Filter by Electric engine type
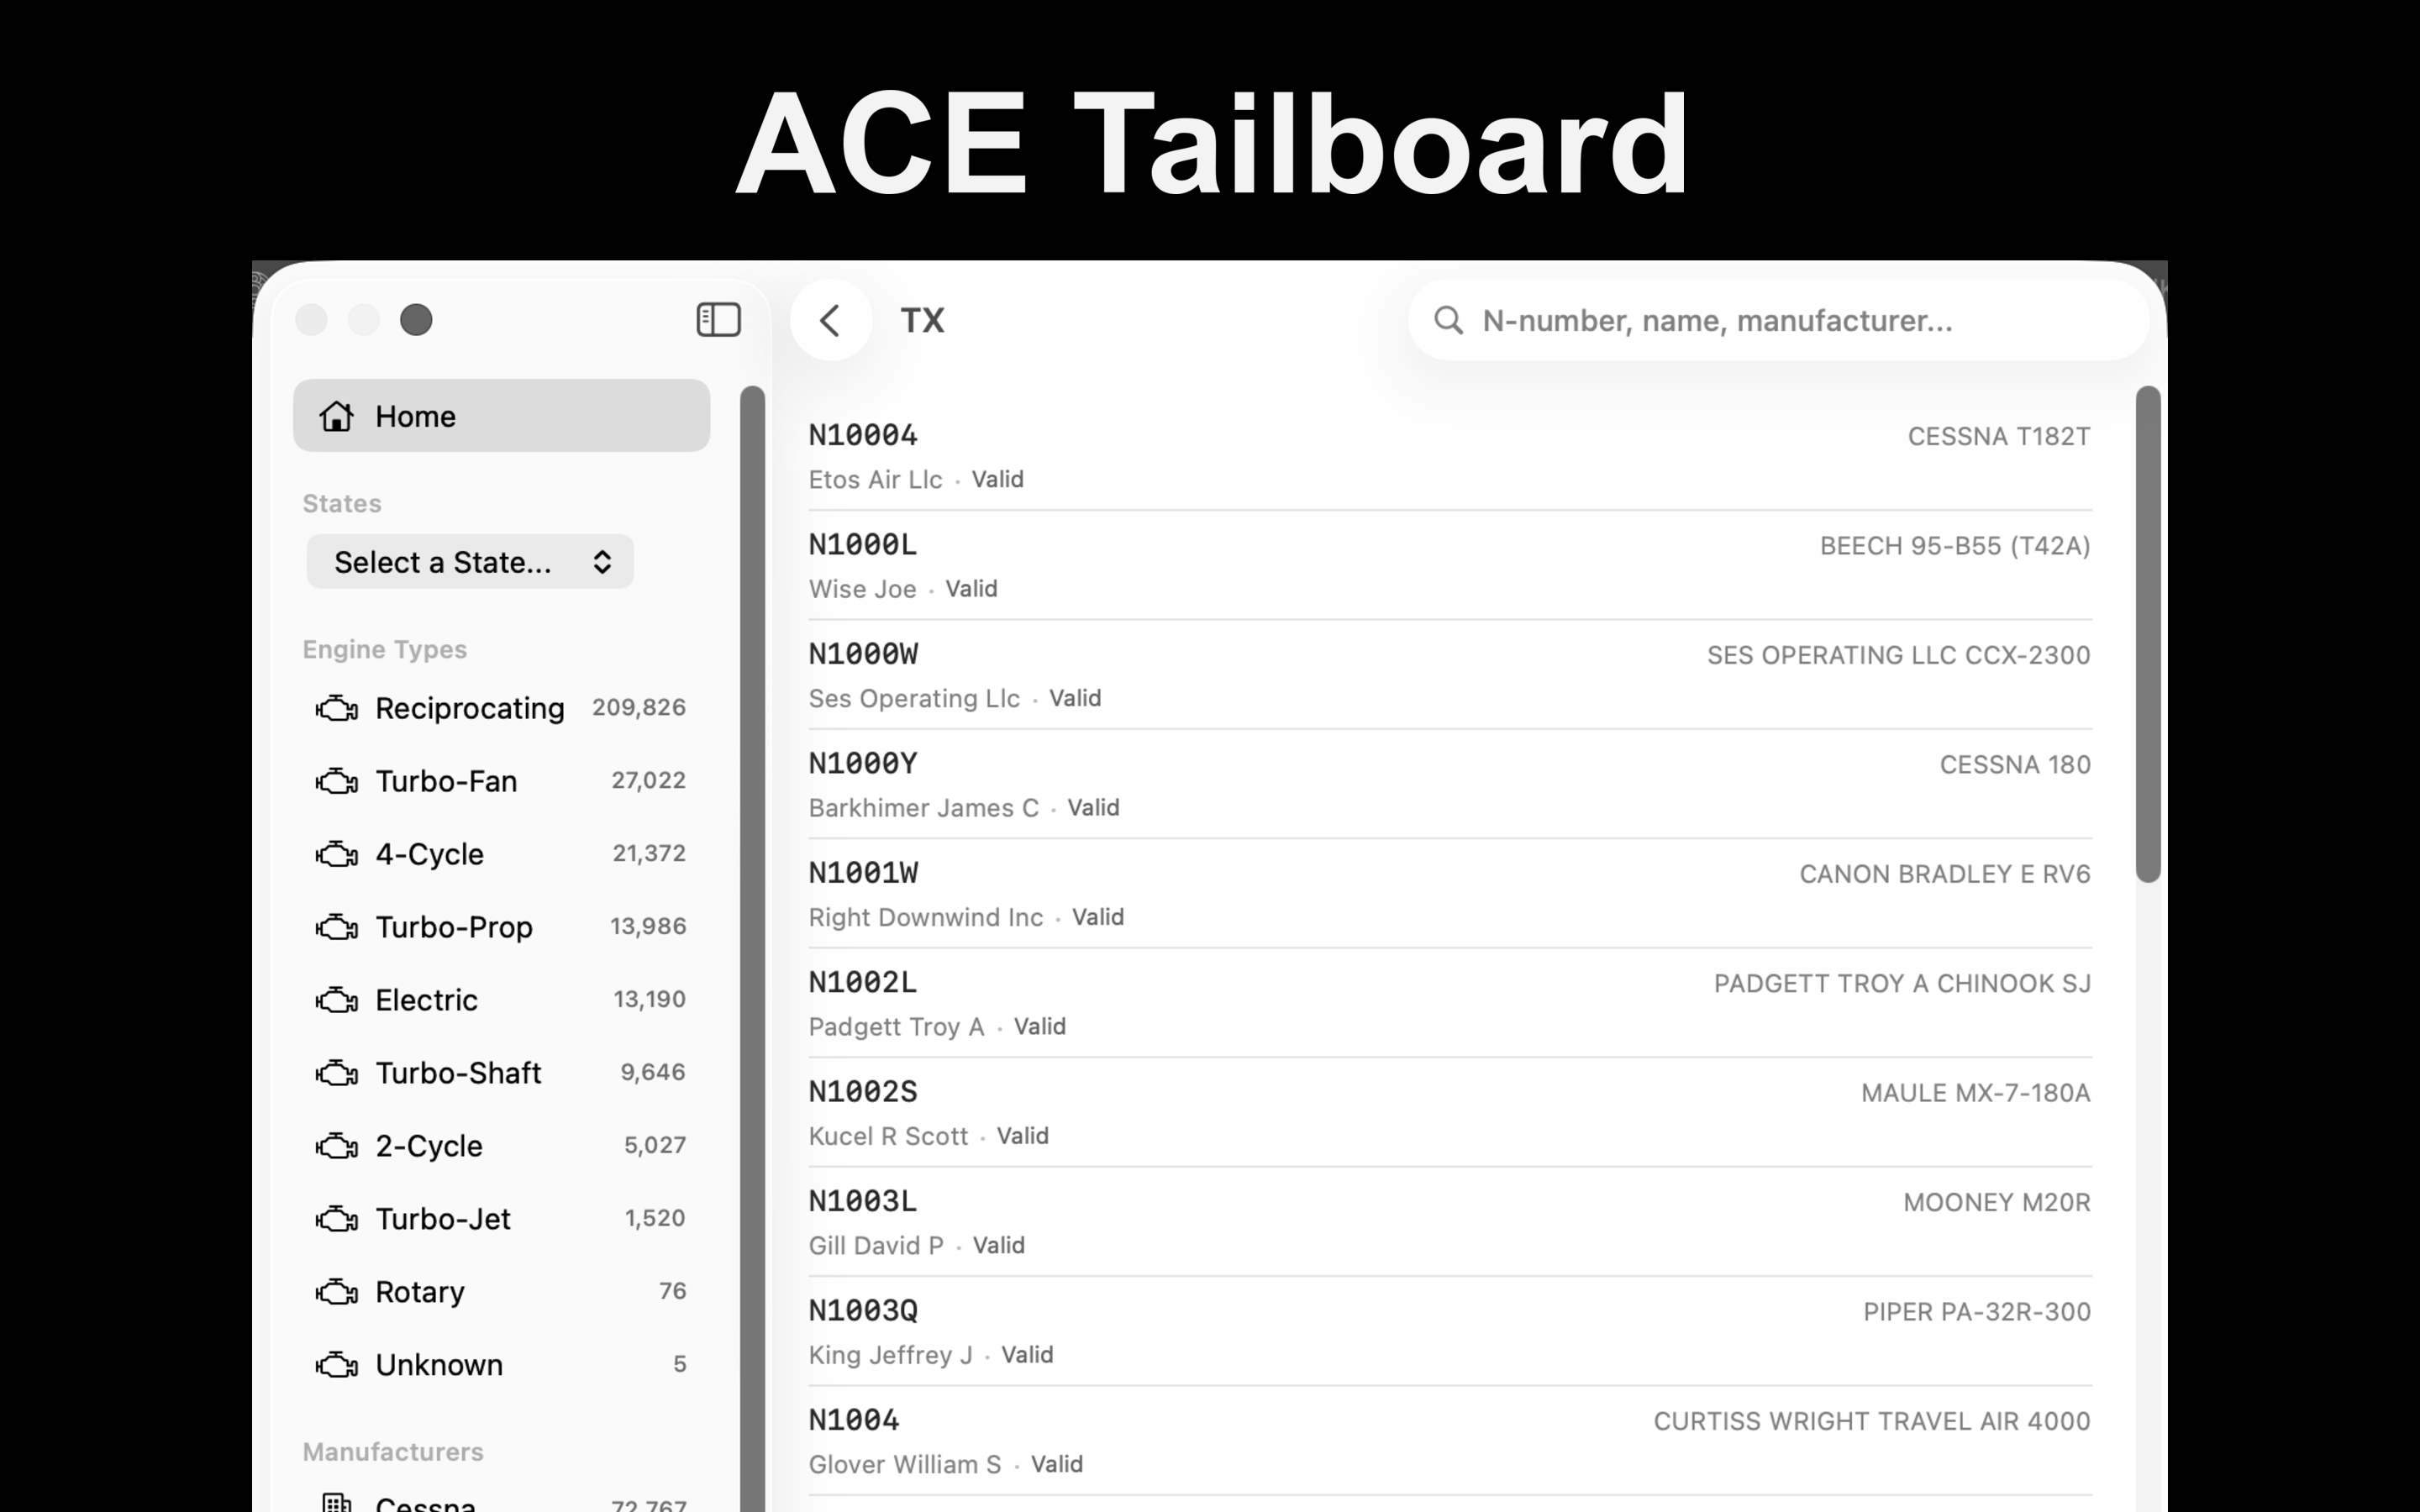Image resolution: width=2420 pixels, height=1512 pixels. [501, 1001]
